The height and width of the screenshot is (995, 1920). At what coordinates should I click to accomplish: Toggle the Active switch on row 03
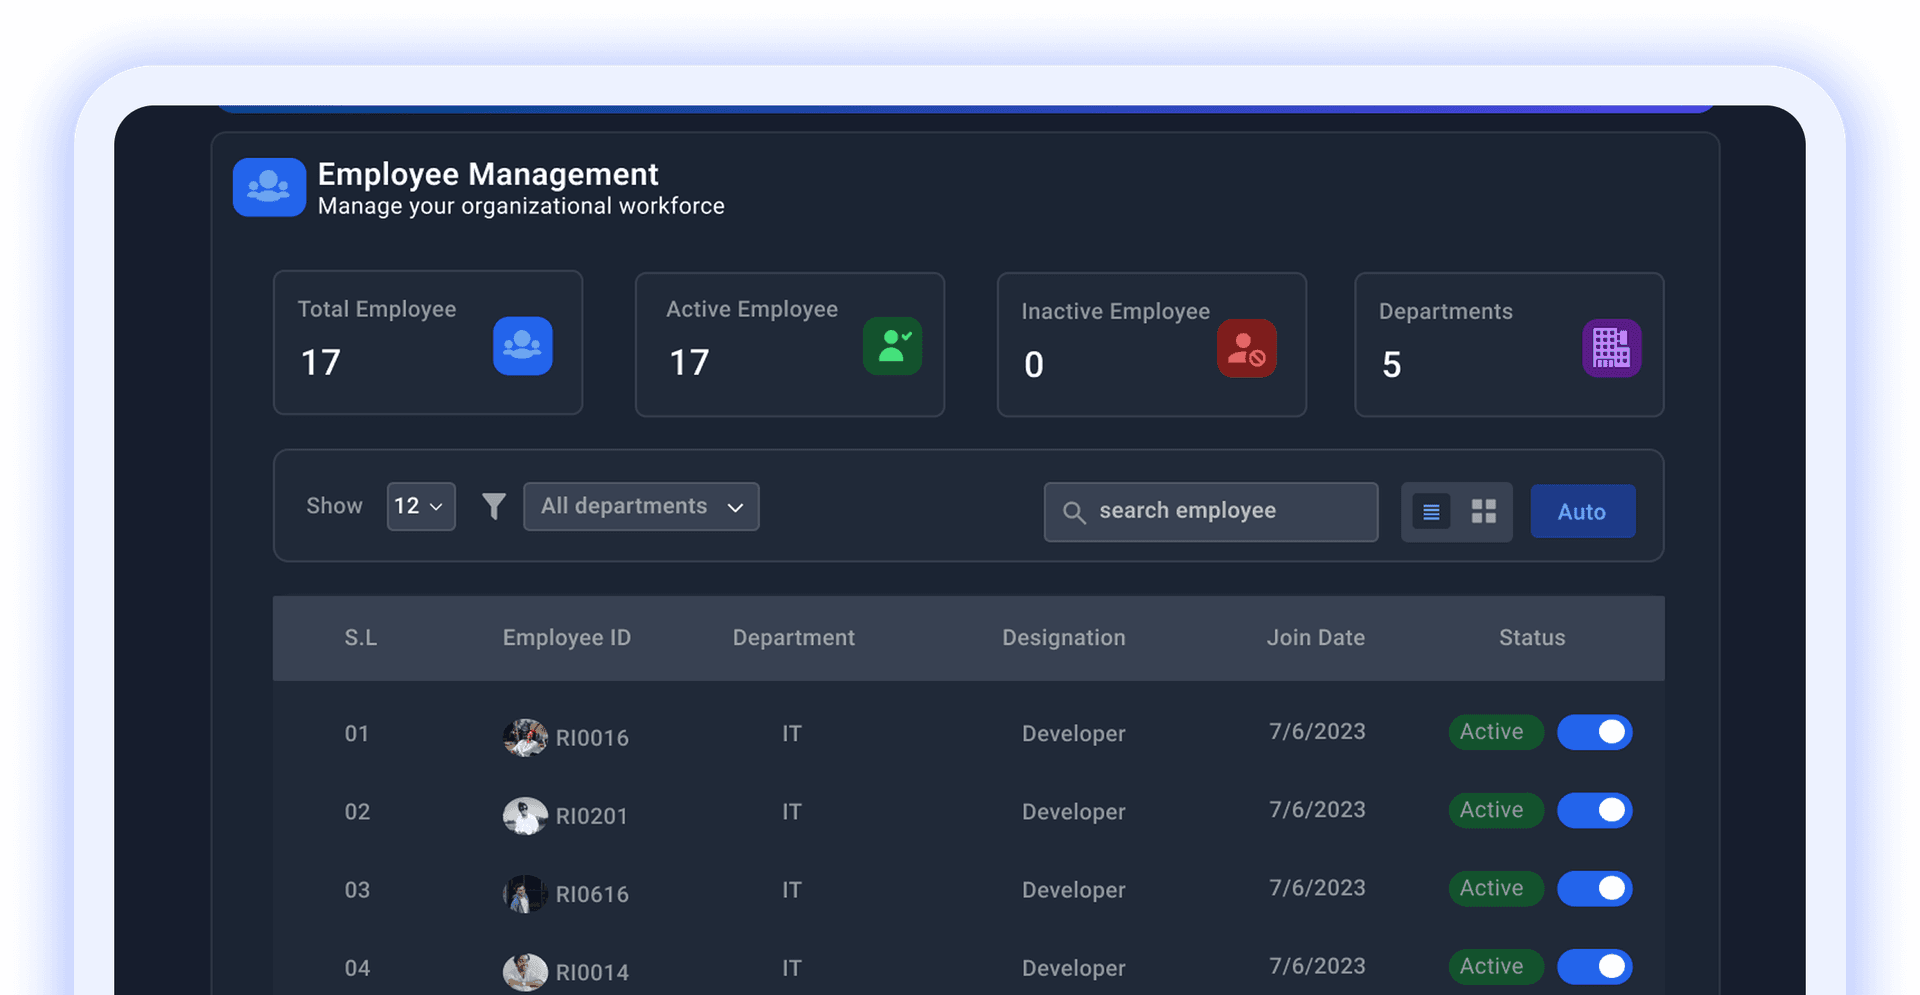(1594, 889)
